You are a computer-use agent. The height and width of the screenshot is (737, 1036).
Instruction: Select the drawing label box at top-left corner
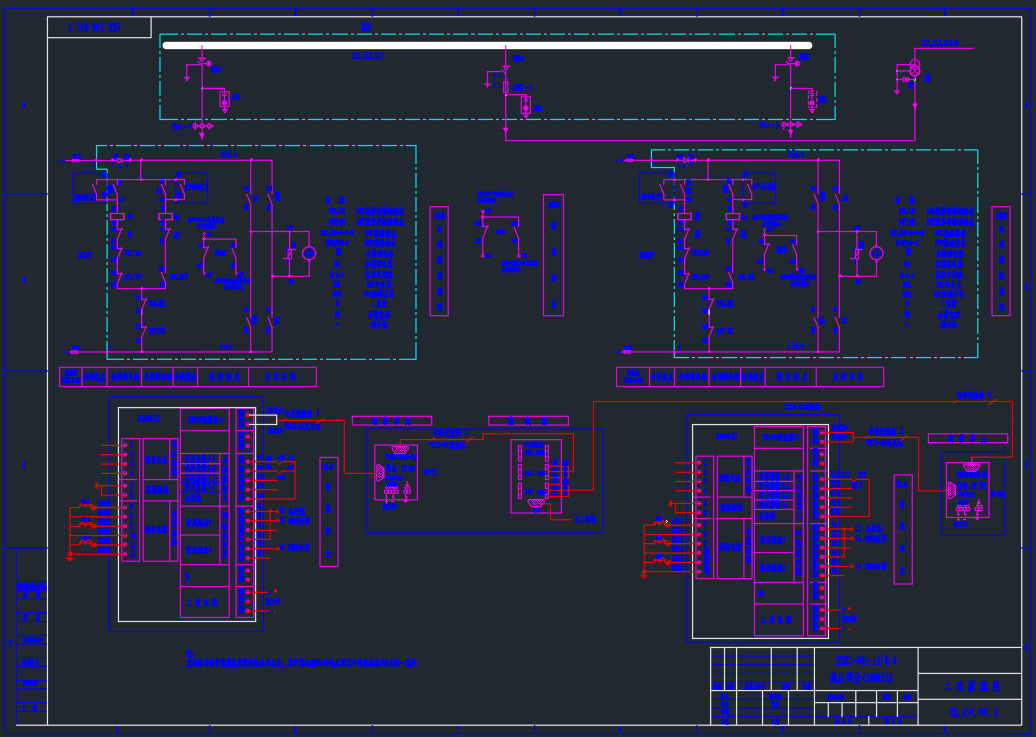(99, 28)
